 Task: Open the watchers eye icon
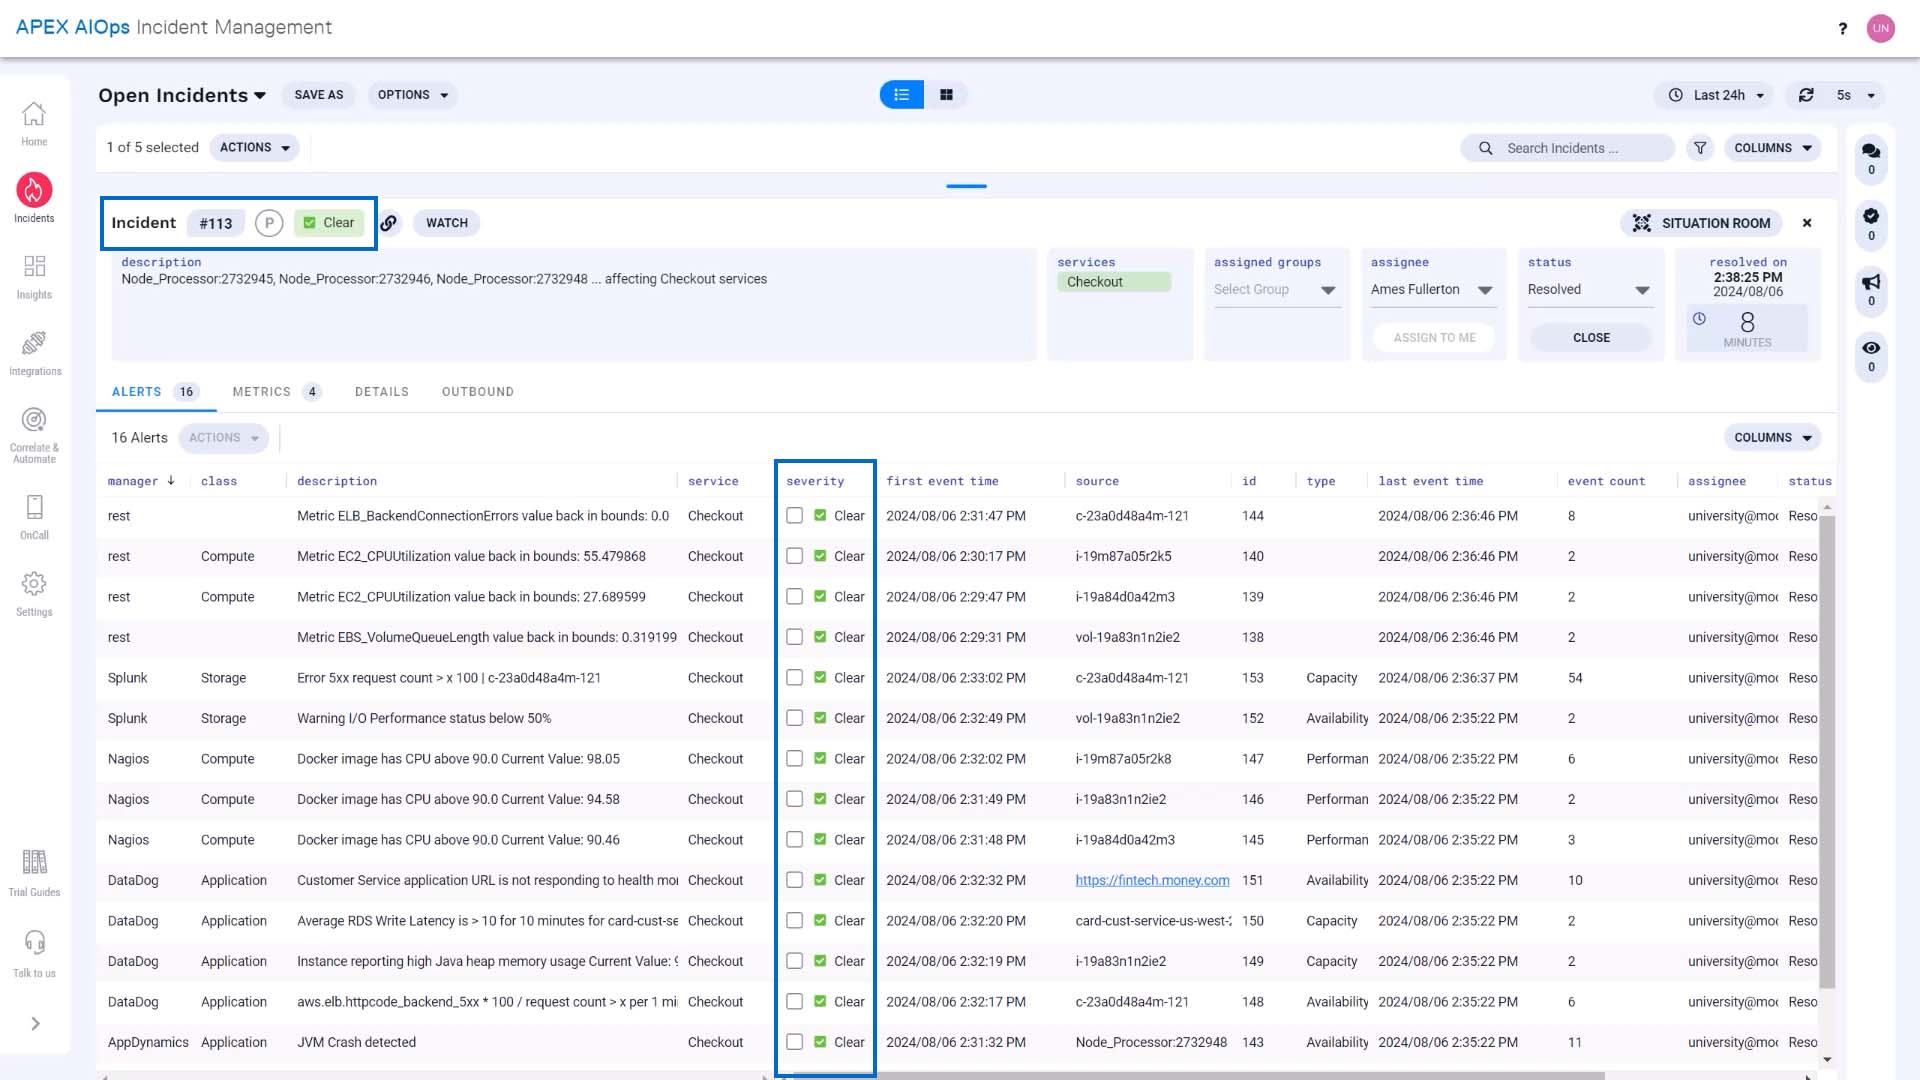(1871, 348)
